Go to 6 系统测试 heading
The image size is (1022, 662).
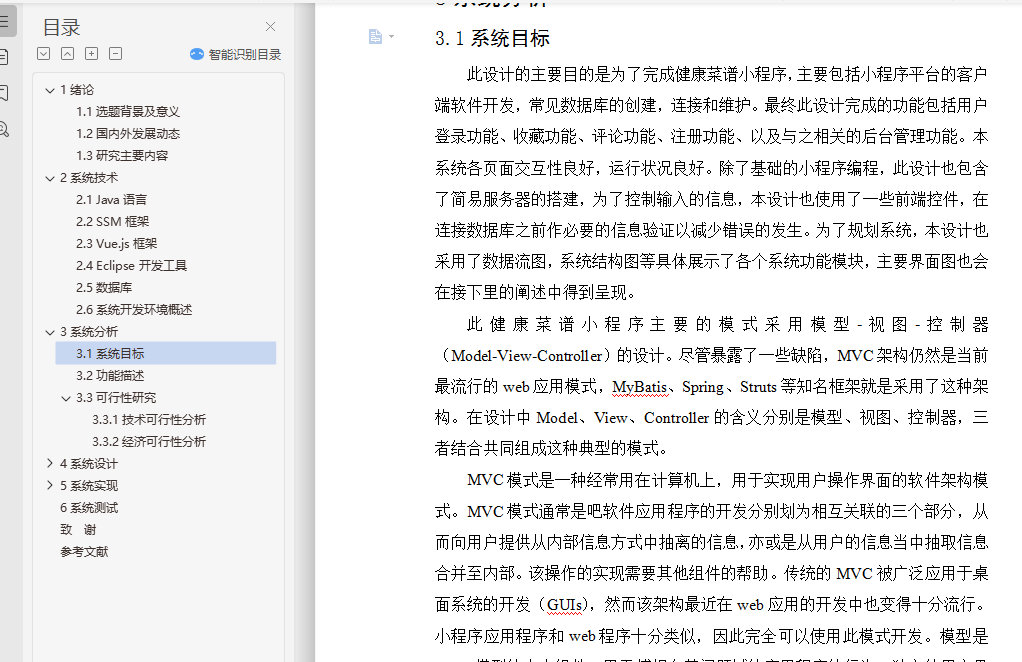tap(89, 508)
